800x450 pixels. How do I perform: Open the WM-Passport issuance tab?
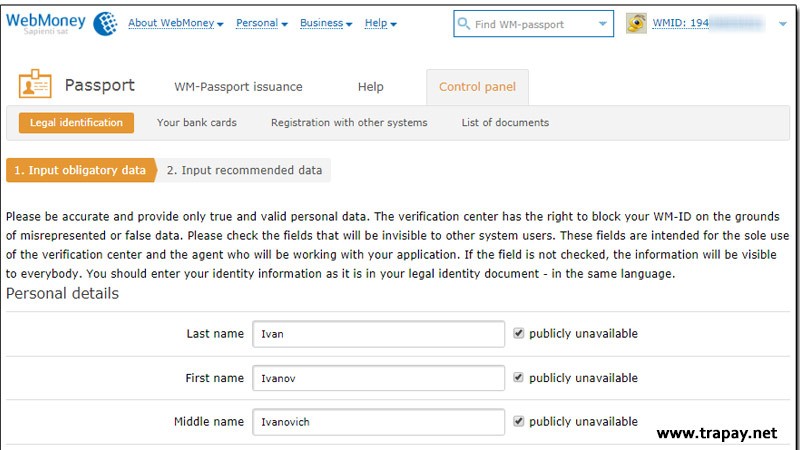238,87
